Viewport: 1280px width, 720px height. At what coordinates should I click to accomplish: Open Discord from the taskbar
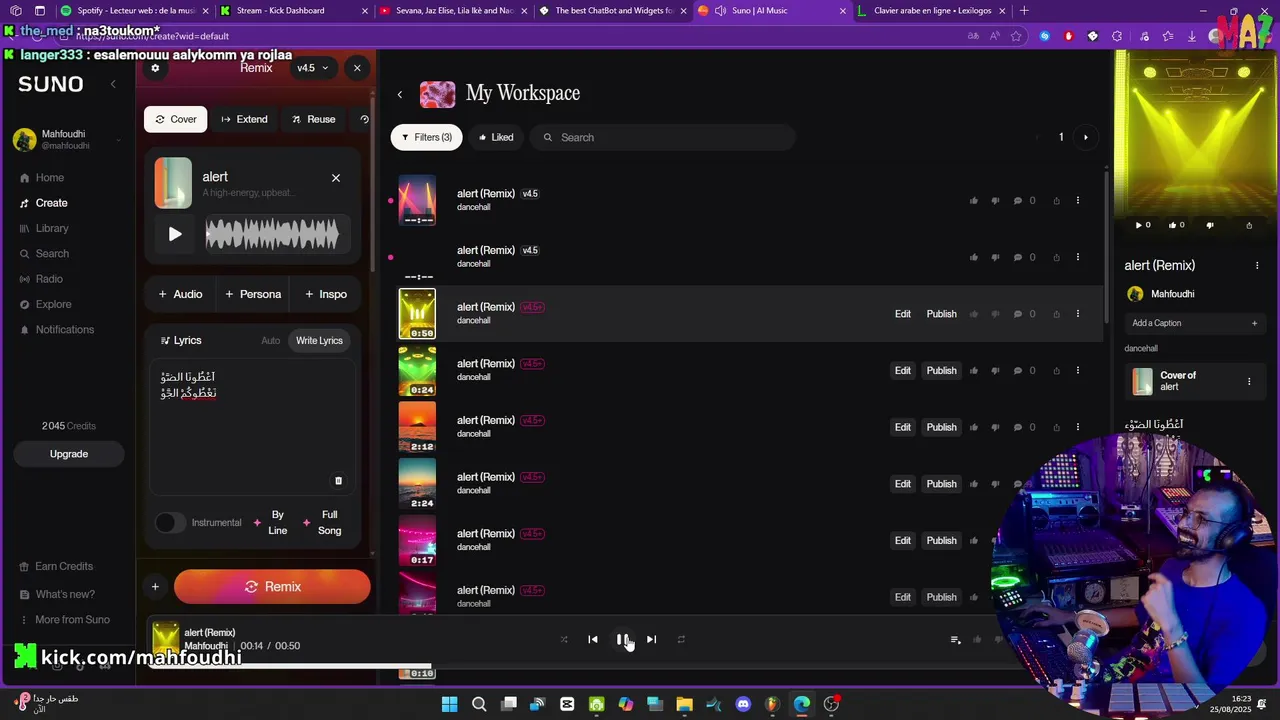tap(743, 704)
